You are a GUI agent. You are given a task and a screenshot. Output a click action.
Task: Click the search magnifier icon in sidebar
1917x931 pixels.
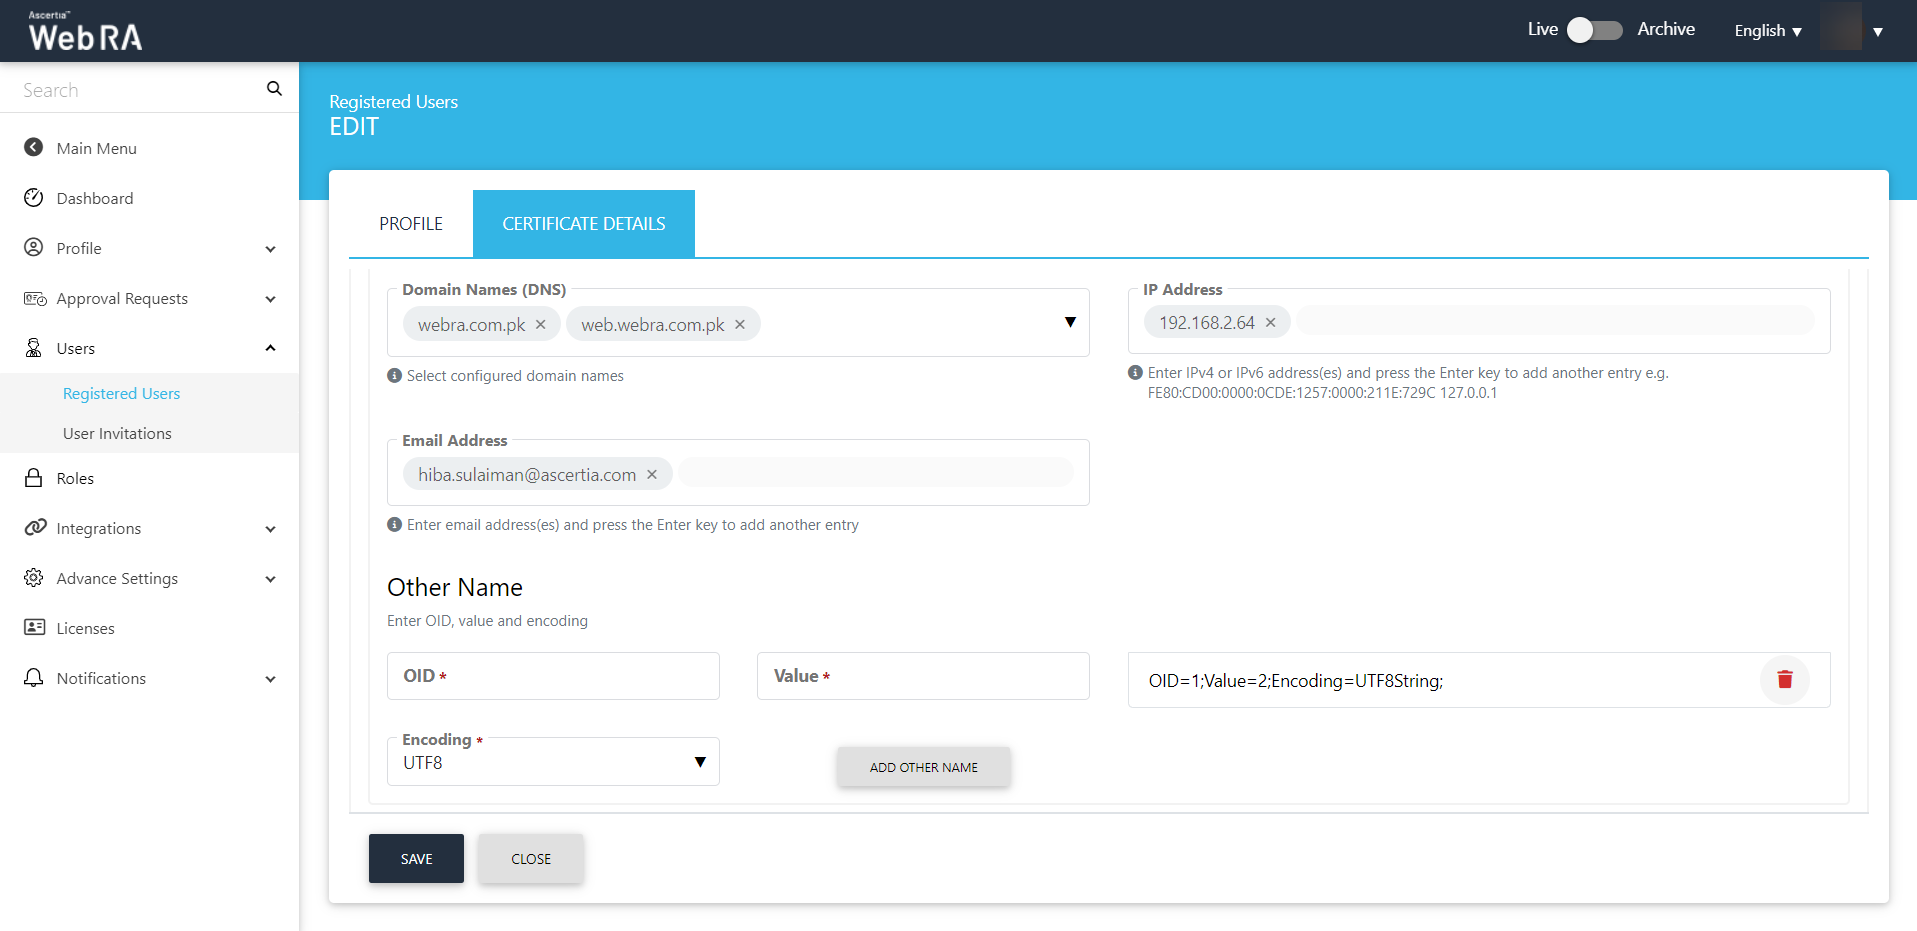click(x=274, y=89)
